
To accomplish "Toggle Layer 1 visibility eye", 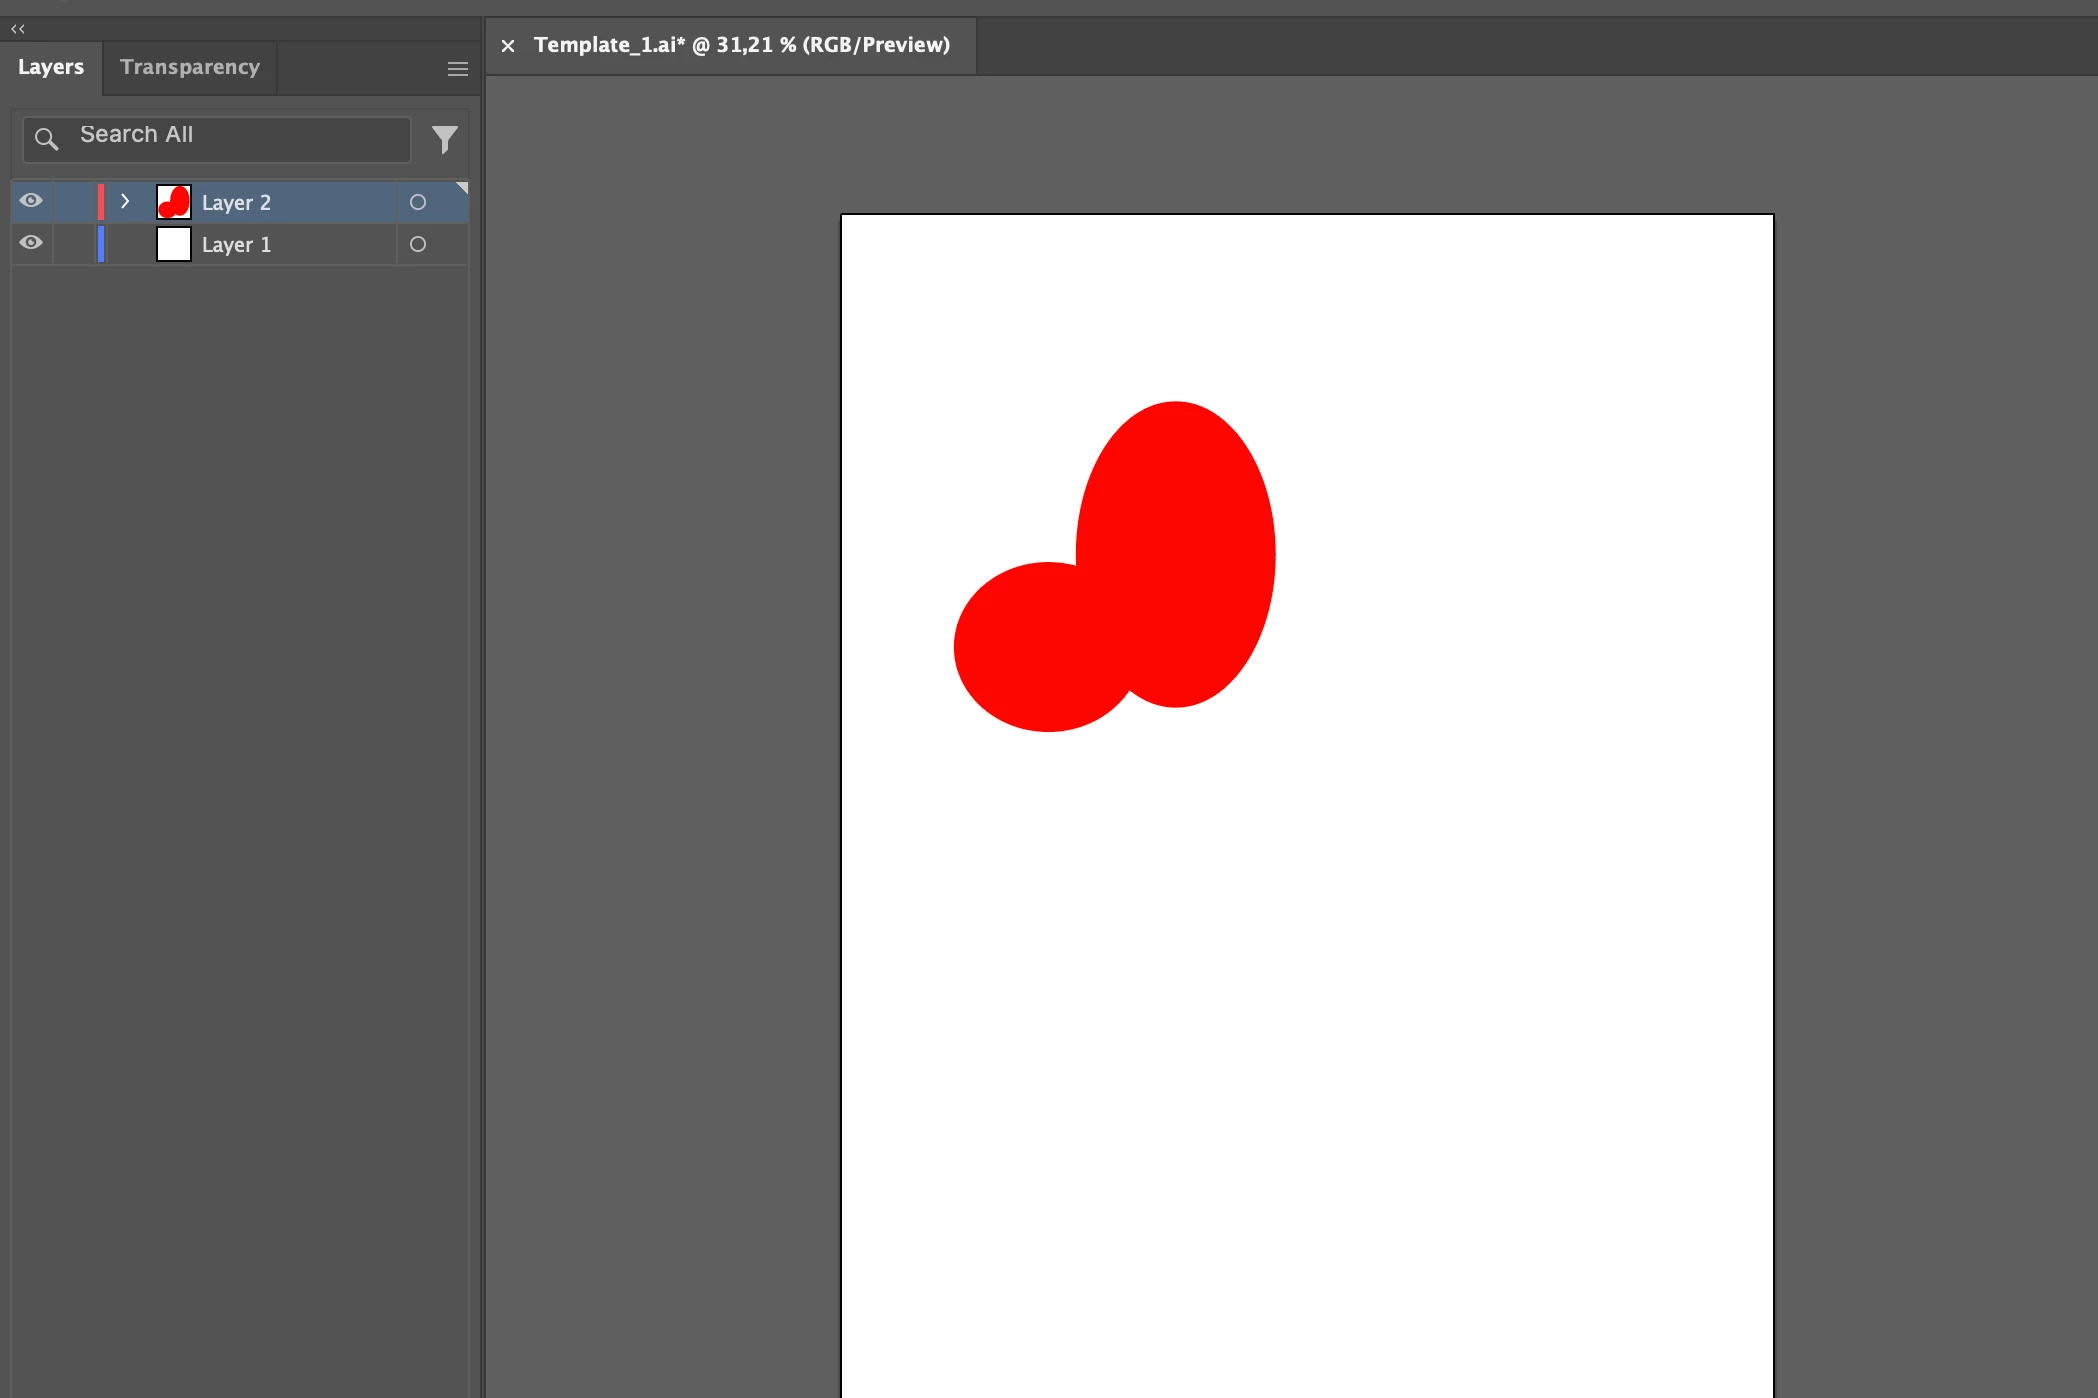I will tap(31, 243).
